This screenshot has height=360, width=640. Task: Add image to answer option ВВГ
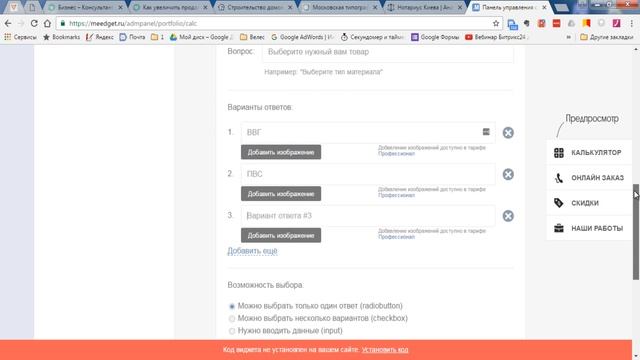pos(281,152)
